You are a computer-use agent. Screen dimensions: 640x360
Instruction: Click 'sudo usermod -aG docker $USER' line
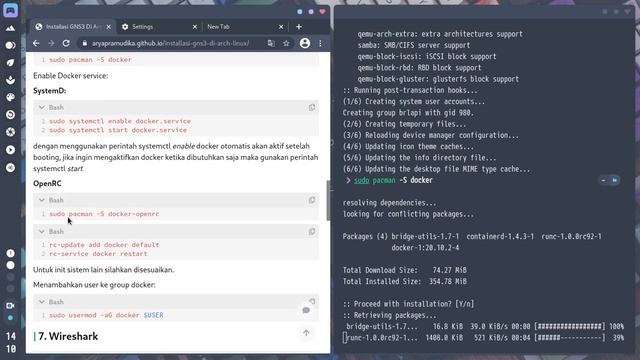pyautogui.click(x=106, y=315)
